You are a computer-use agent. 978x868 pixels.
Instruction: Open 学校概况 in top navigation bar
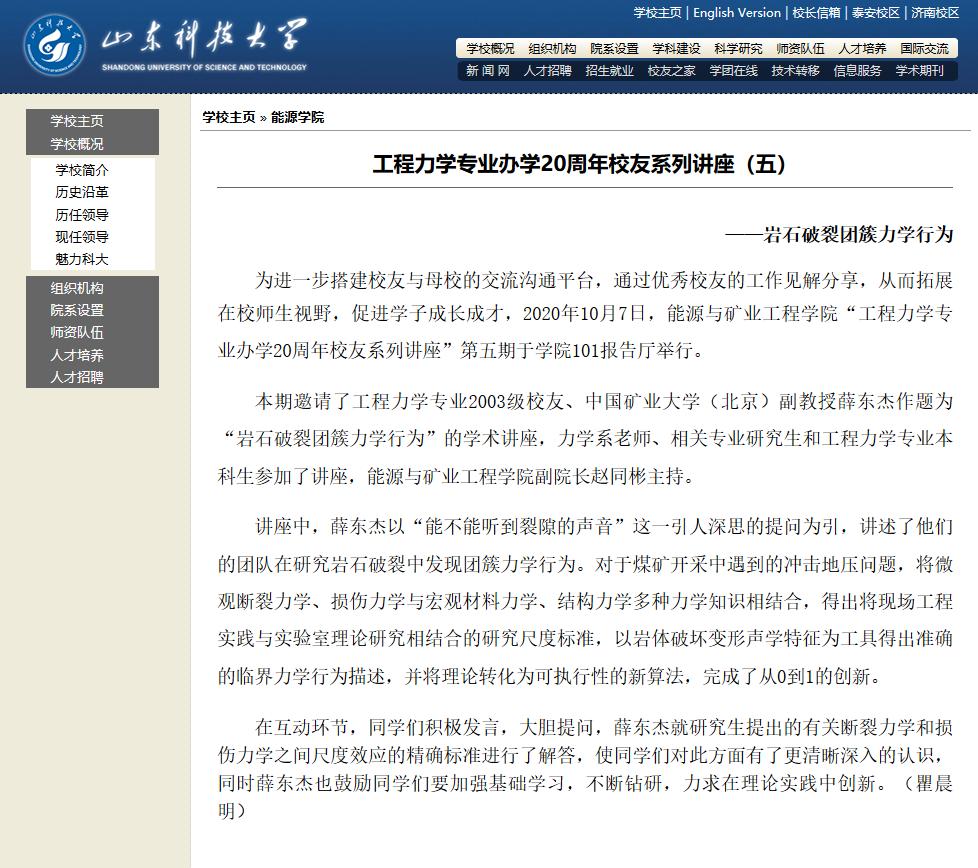tap(490, 49)
